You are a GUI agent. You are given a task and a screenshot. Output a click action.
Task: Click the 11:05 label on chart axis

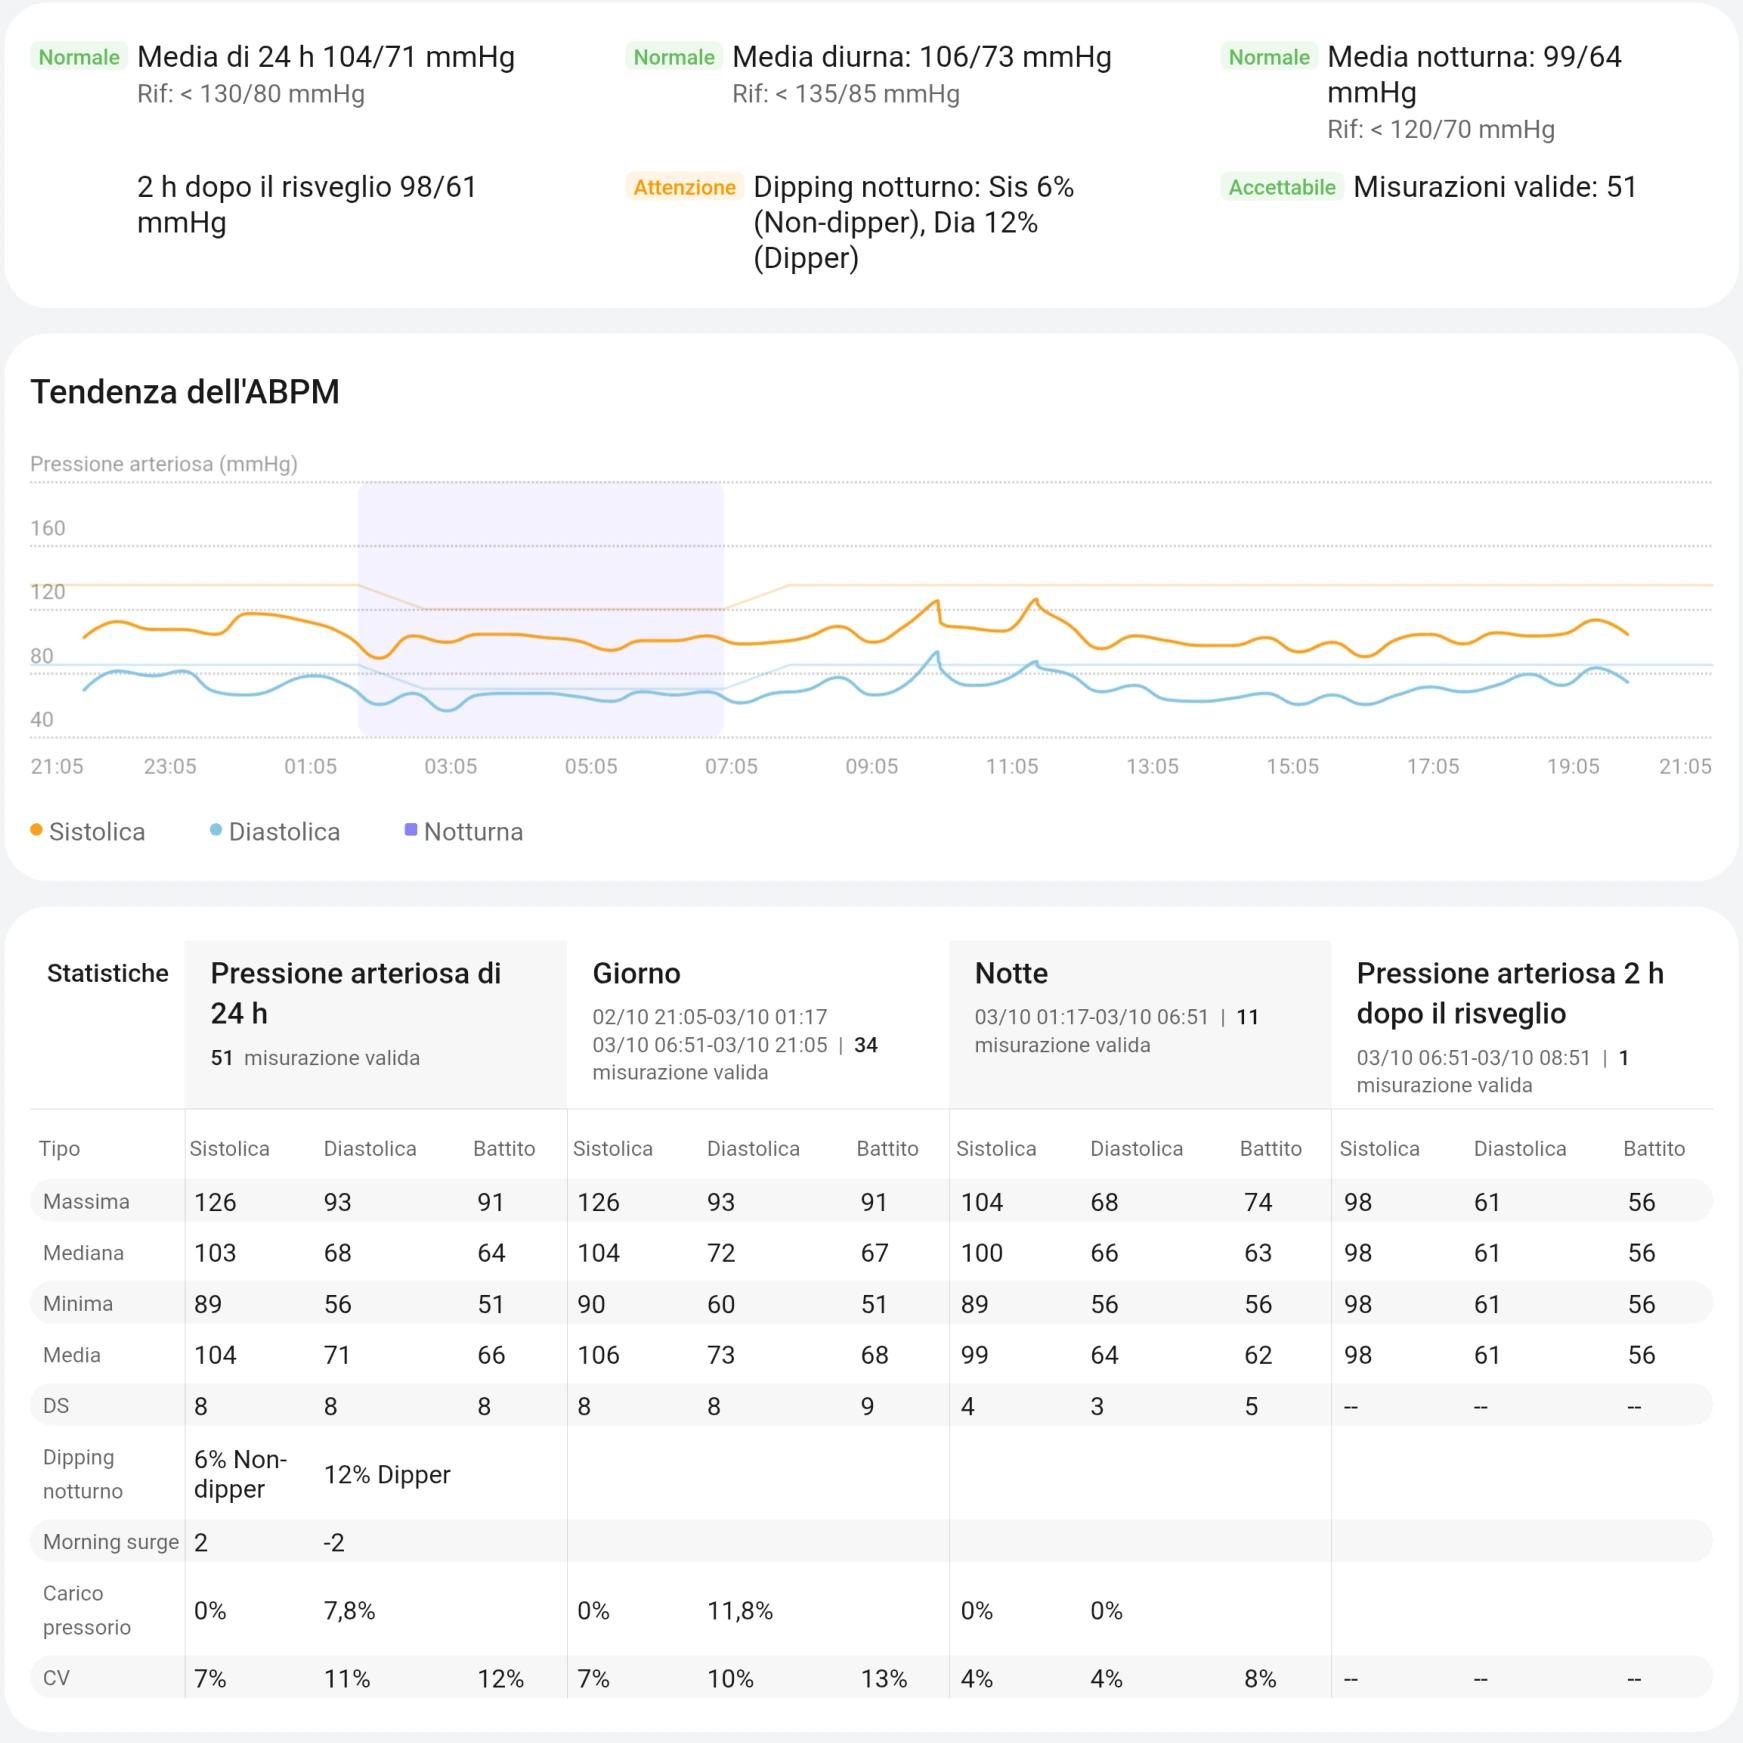(x=1012, y=767)
